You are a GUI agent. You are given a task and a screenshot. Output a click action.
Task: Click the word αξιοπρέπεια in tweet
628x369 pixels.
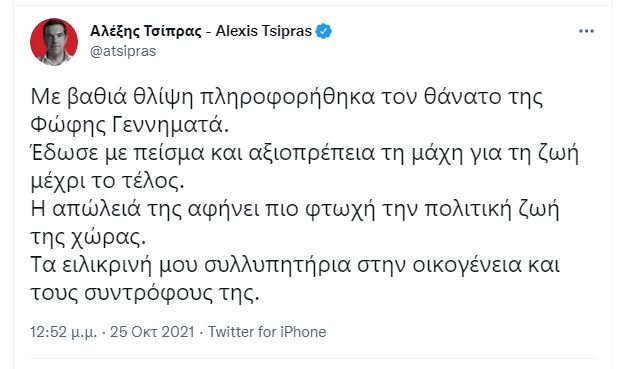(312, 153)
